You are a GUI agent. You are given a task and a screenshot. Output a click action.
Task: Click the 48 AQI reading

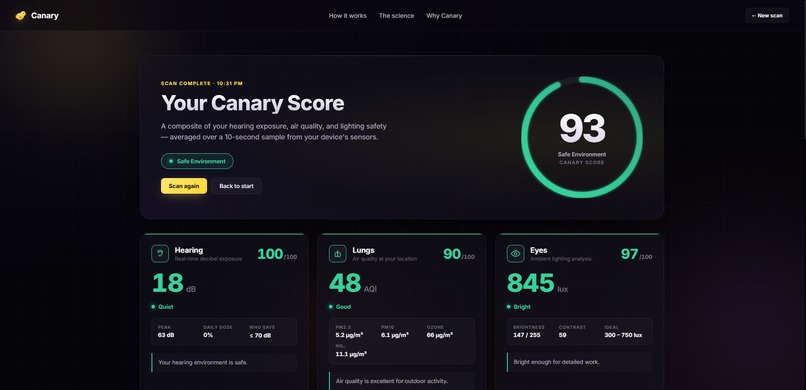(x=353, y=284)
